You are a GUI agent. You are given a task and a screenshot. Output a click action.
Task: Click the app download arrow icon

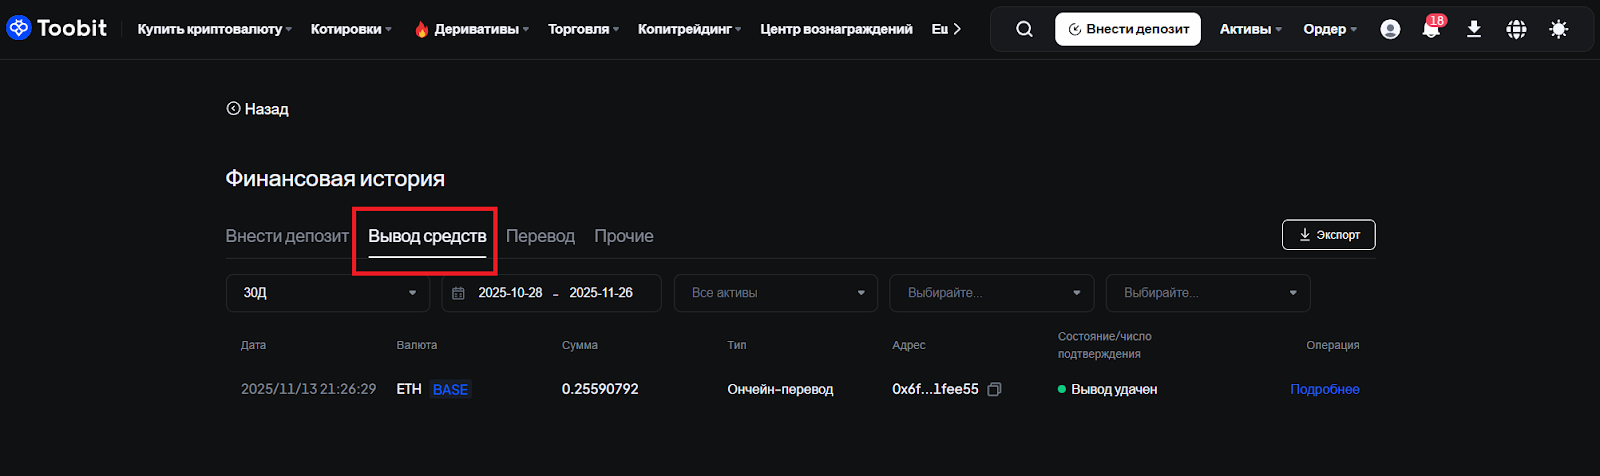coord(1474,29)
